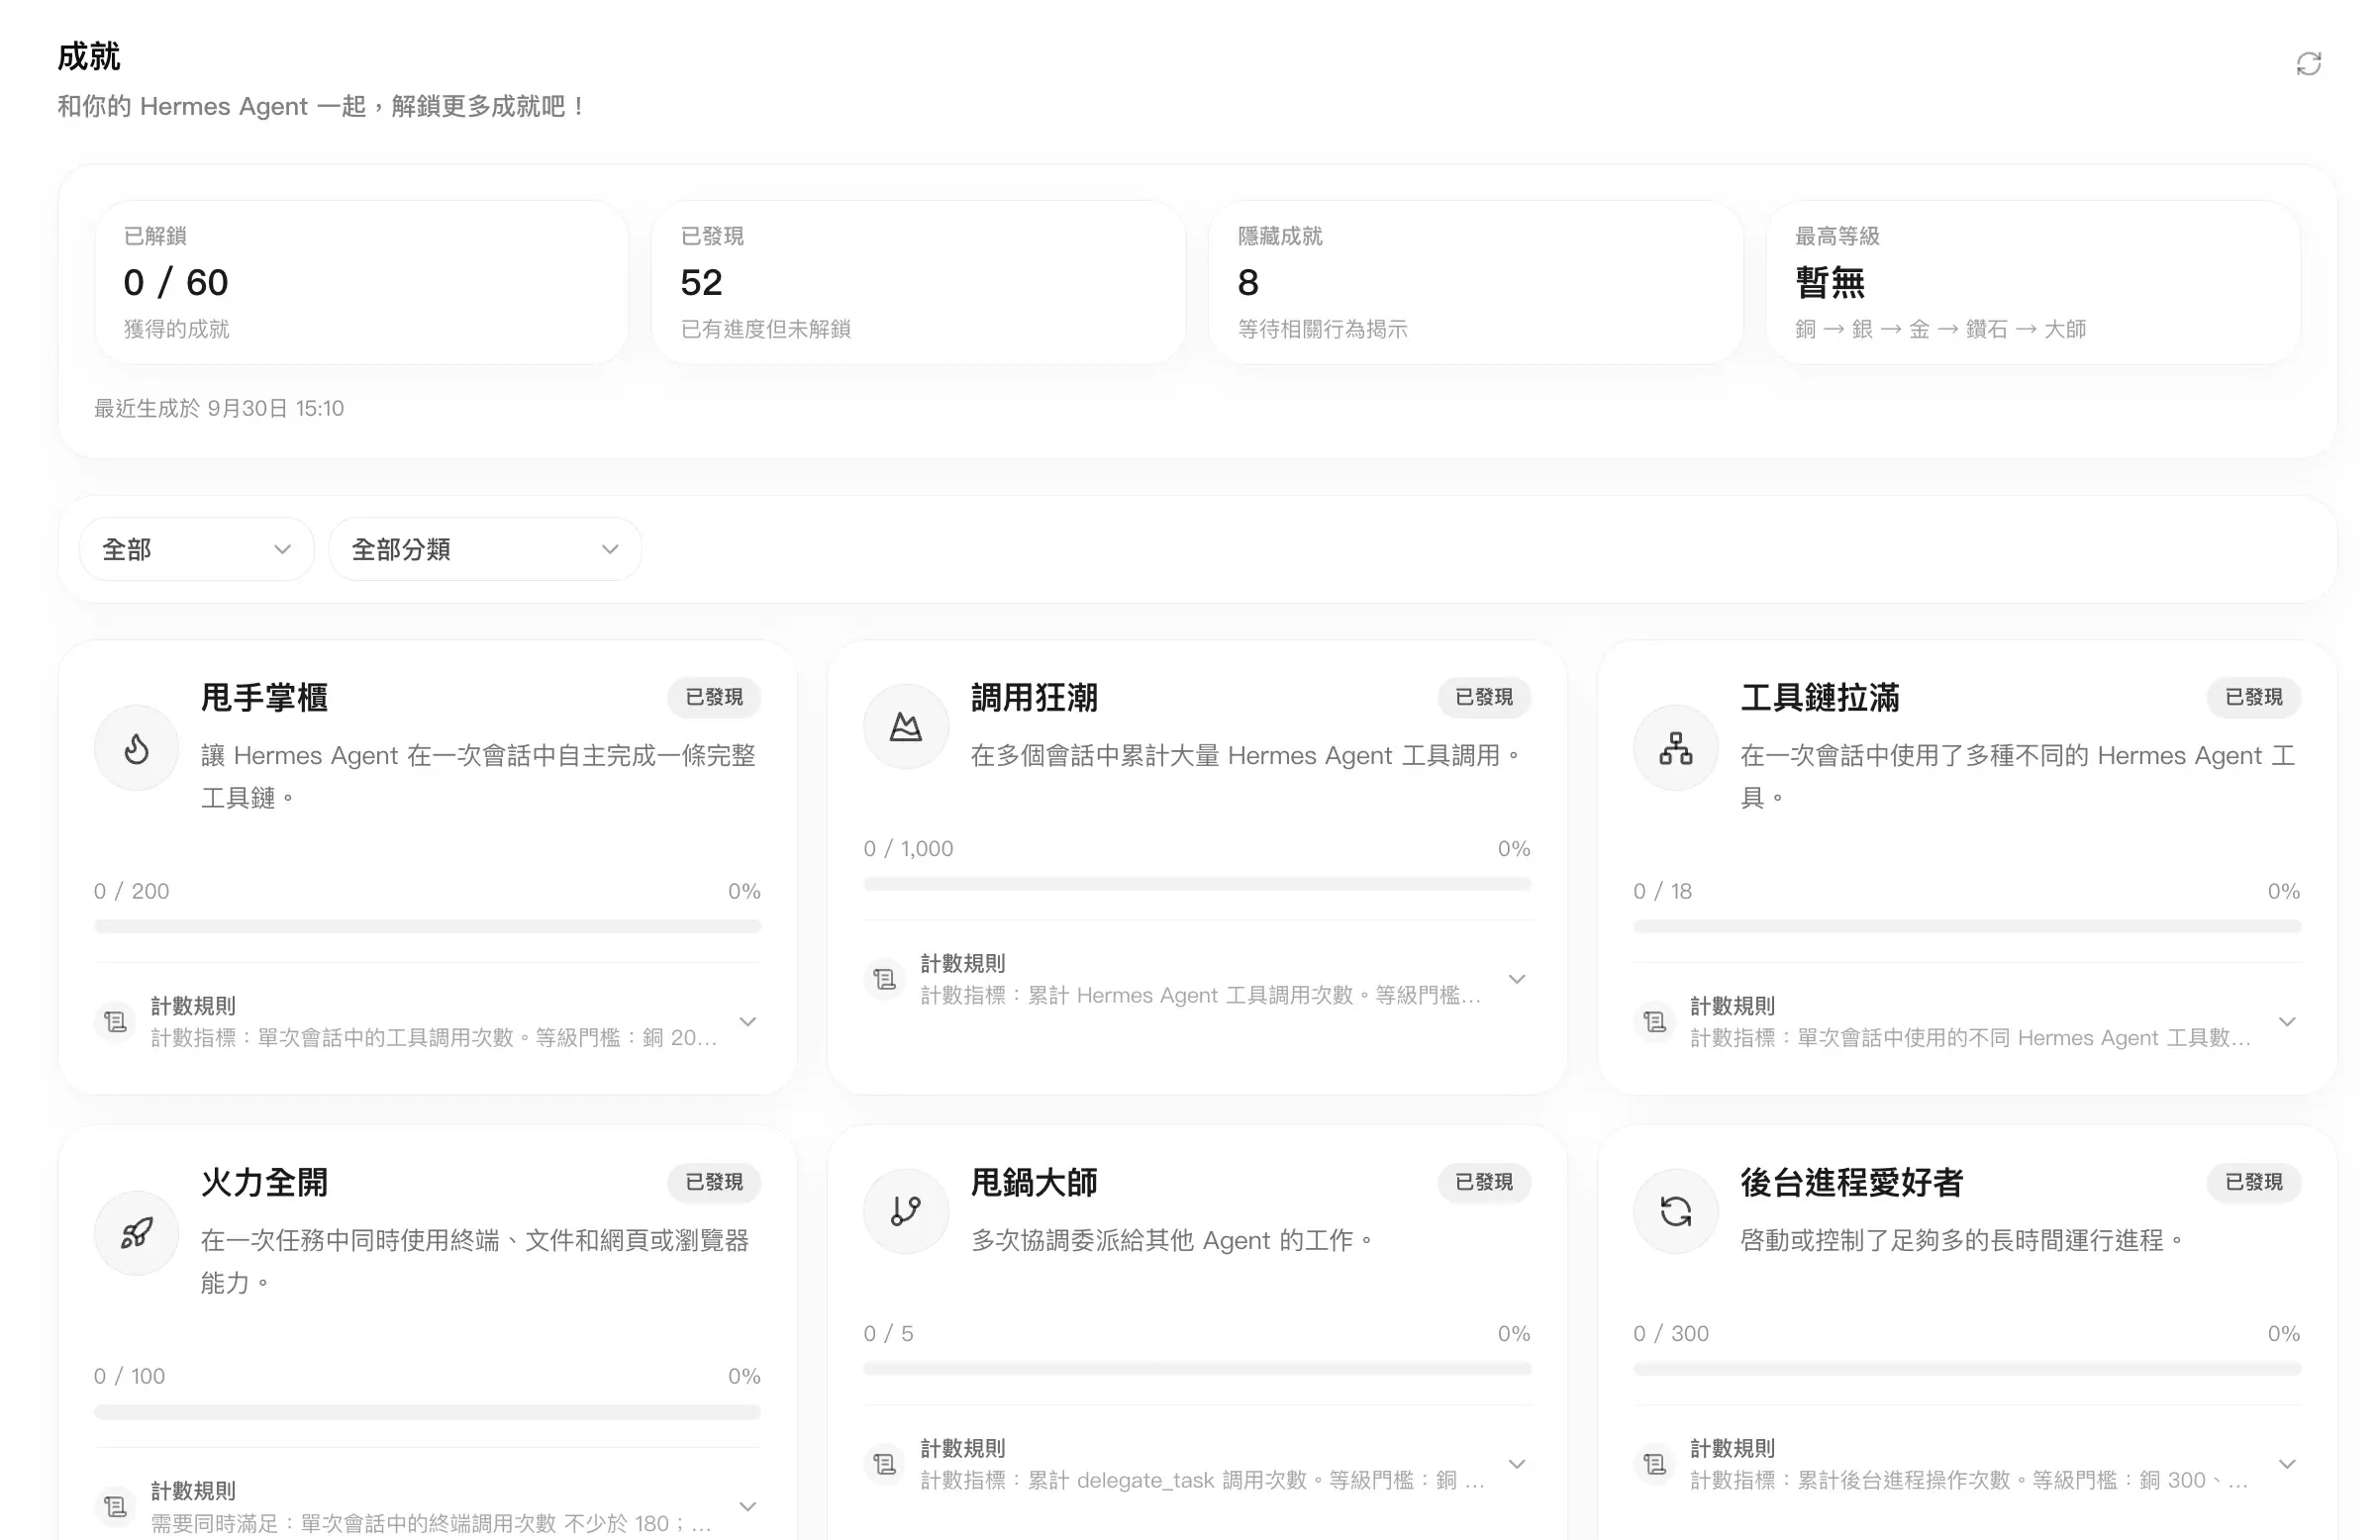This screenshot has width=2380, height=1540.
Task: Click the scroll icon in 甩鍋大師 計數規則 row
Action: (885, 1464)
